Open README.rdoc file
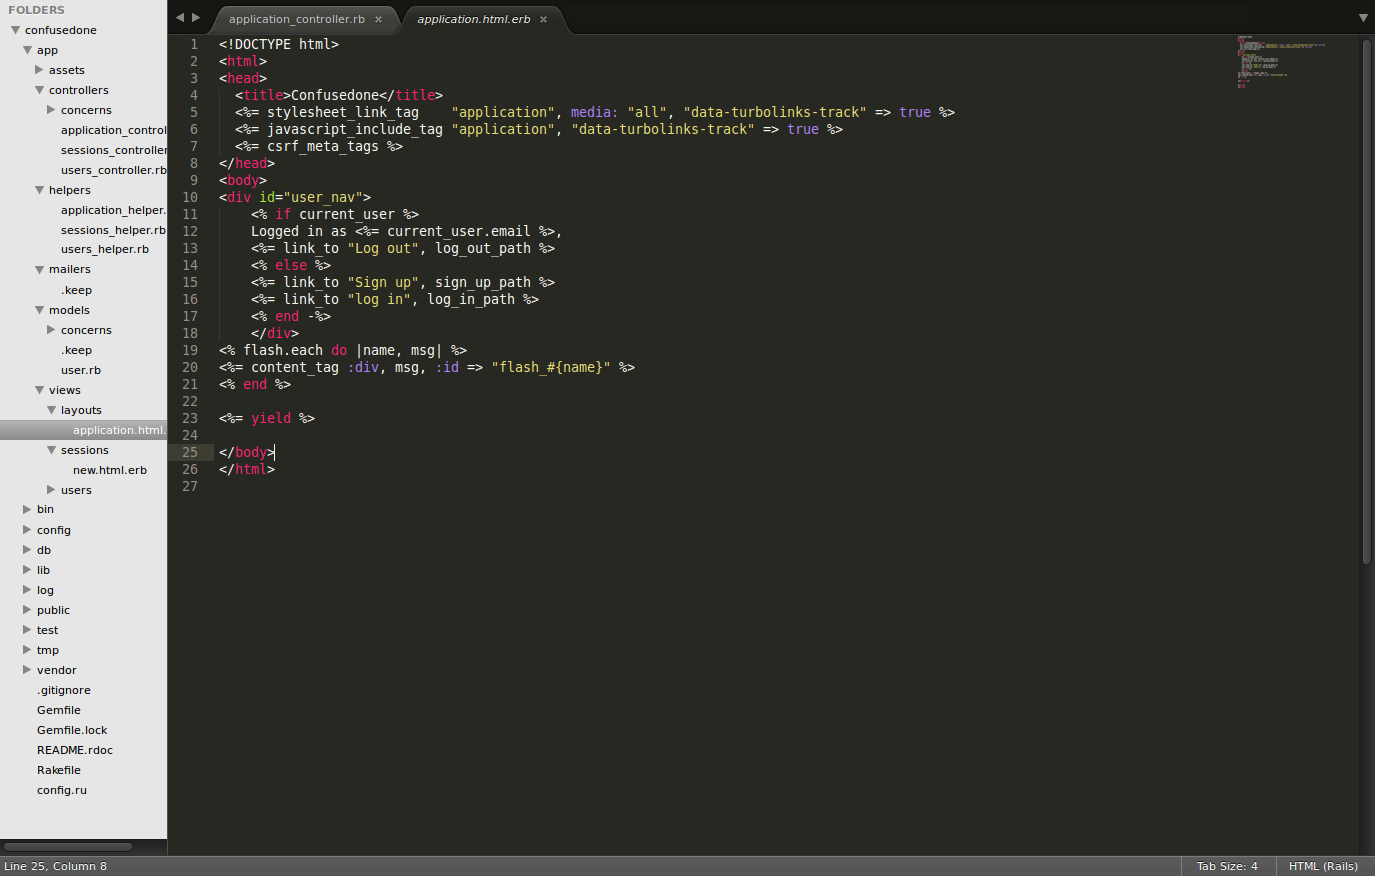Screen dimensions: 1375x876 point(75,750)
